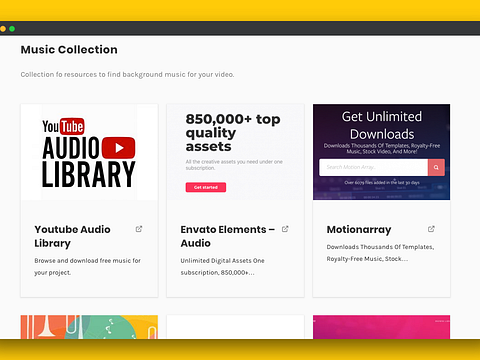Click the Search Motion Array input field
Viewport: 480px width, 360px height.
(373, 167)
